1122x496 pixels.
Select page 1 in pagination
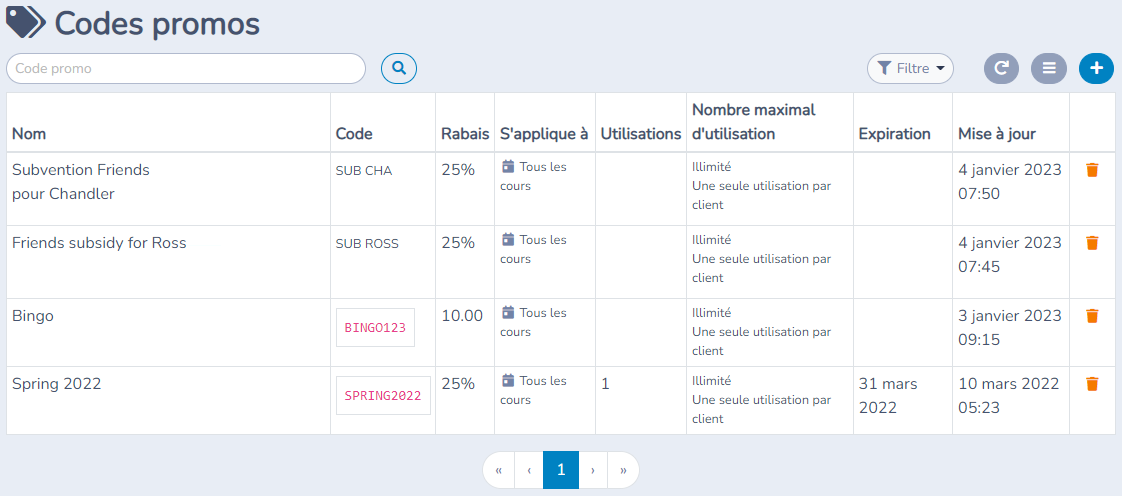[x=561, y=470]
